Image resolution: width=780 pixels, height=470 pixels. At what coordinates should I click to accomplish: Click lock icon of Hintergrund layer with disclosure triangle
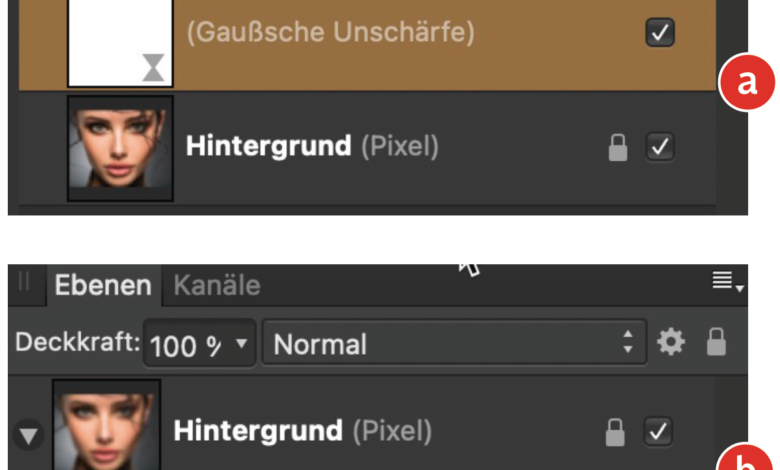point(616,432)
